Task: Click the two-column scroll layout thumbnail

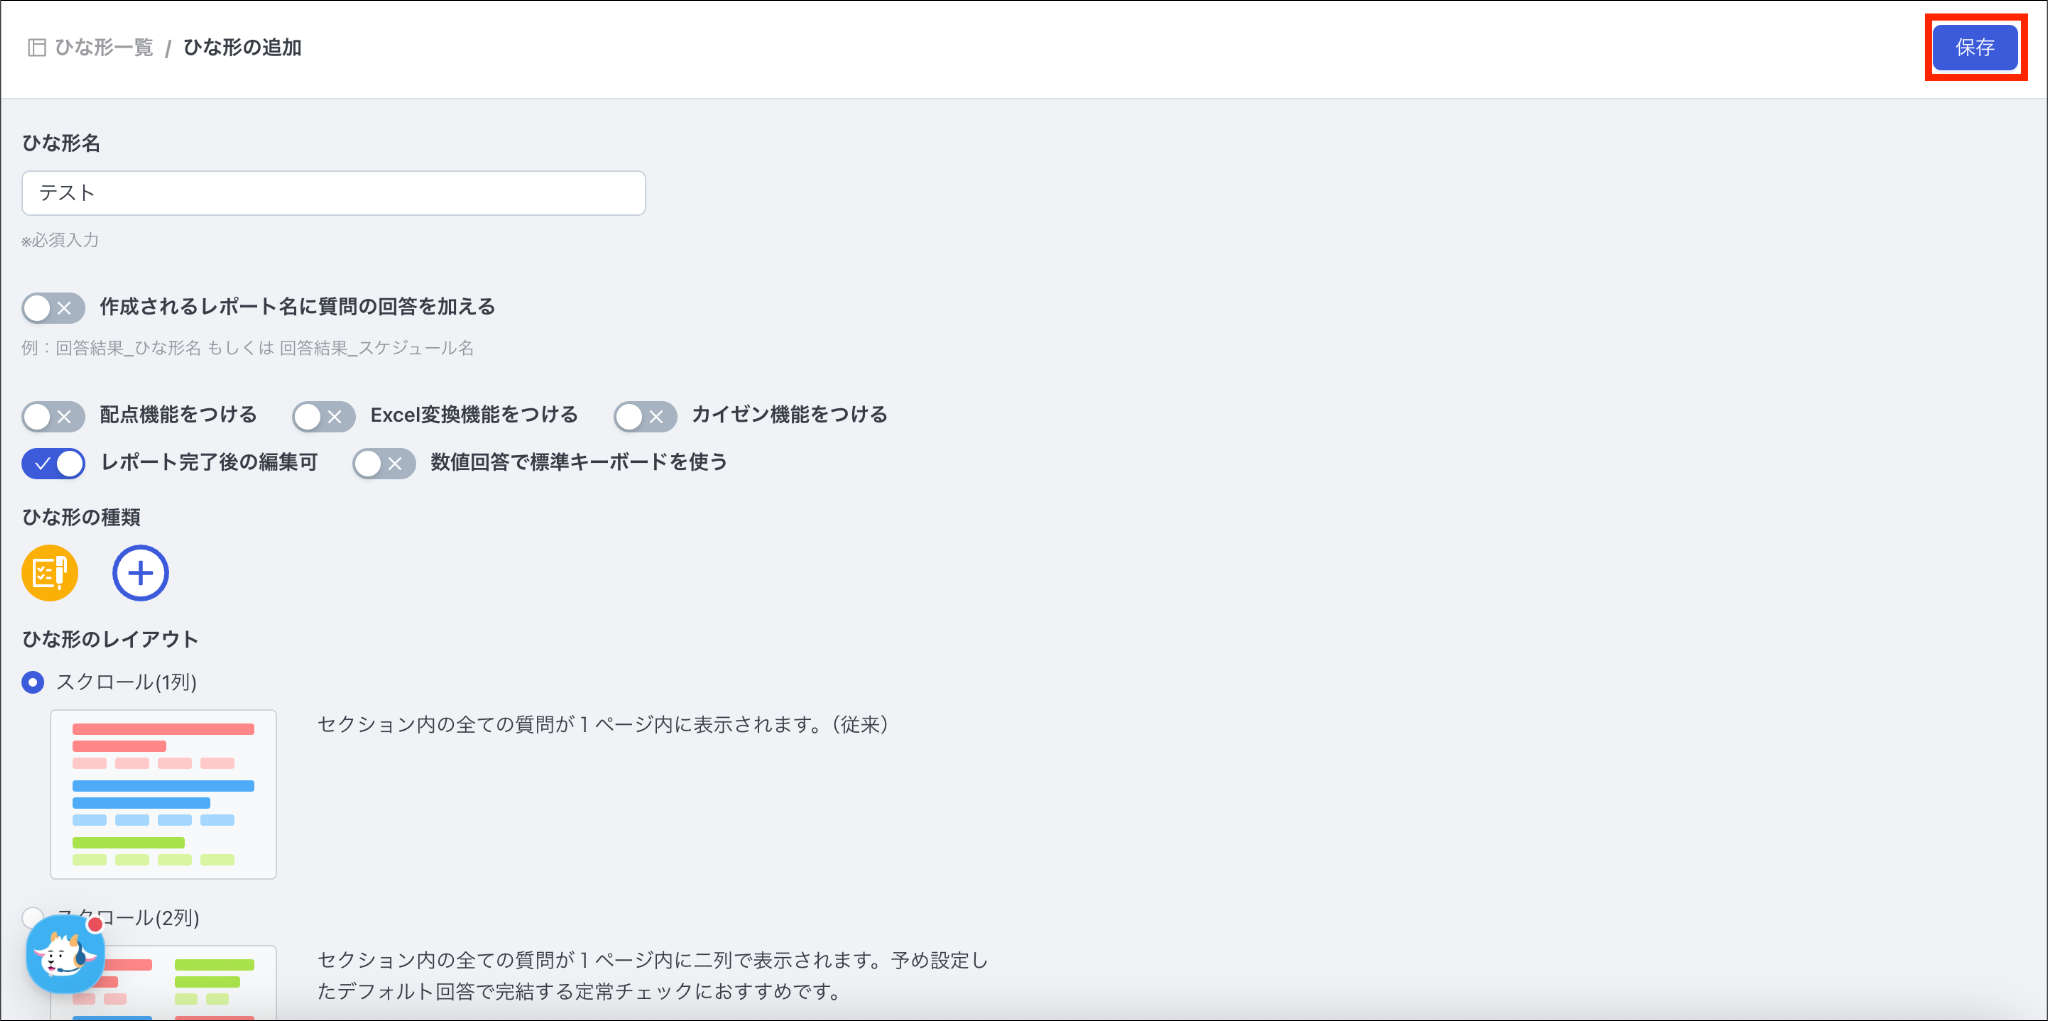Action: coord(164,982)
